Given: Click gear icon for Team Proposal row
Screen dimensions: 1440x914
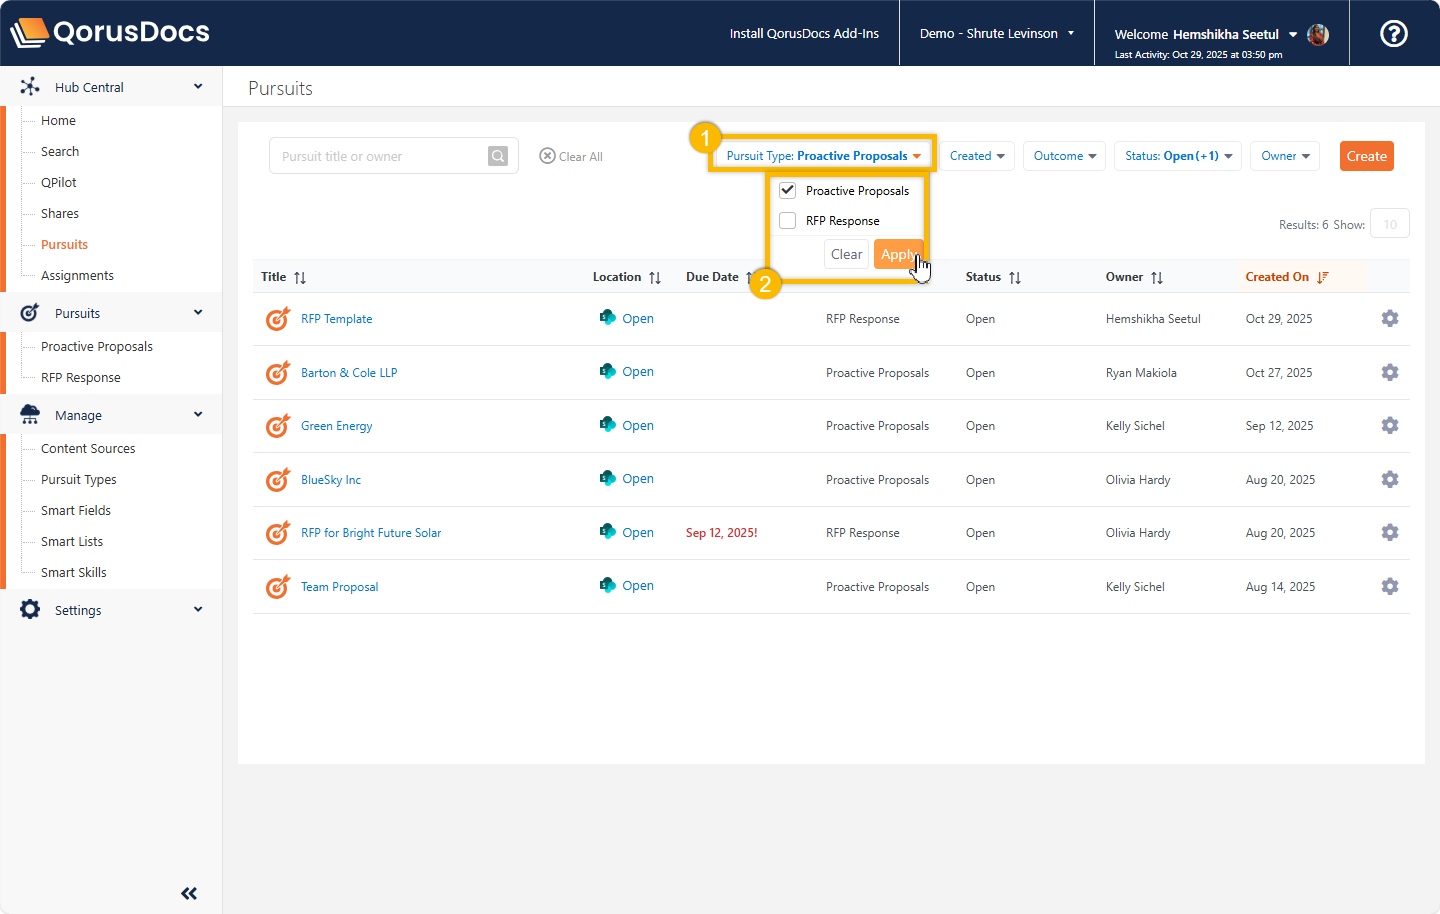Looking at the screenshot, I should pos(1389,586).
